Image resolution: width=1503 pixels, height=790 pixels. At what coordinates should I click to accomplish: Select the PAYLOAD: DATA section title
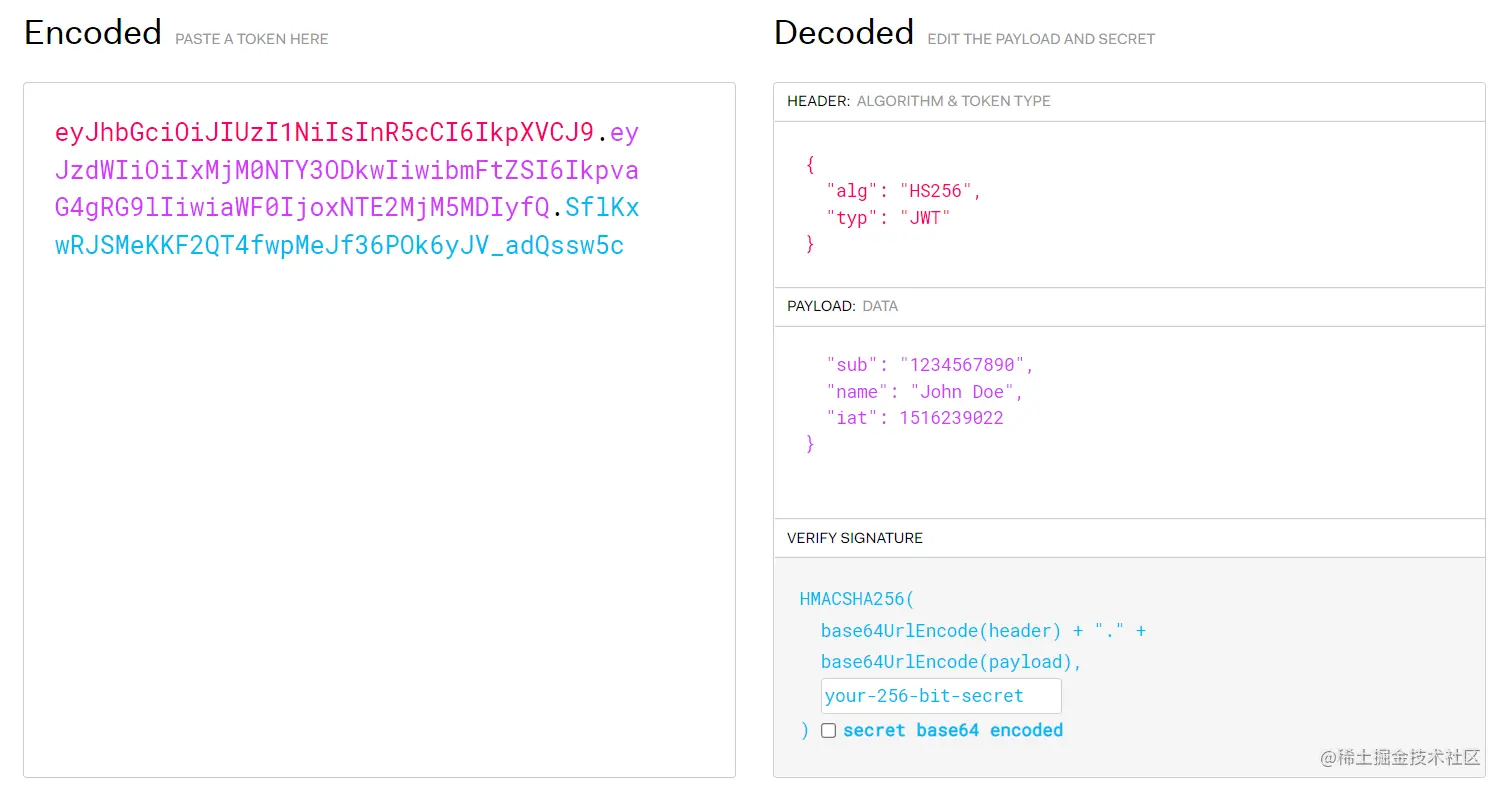coord(842,306)
